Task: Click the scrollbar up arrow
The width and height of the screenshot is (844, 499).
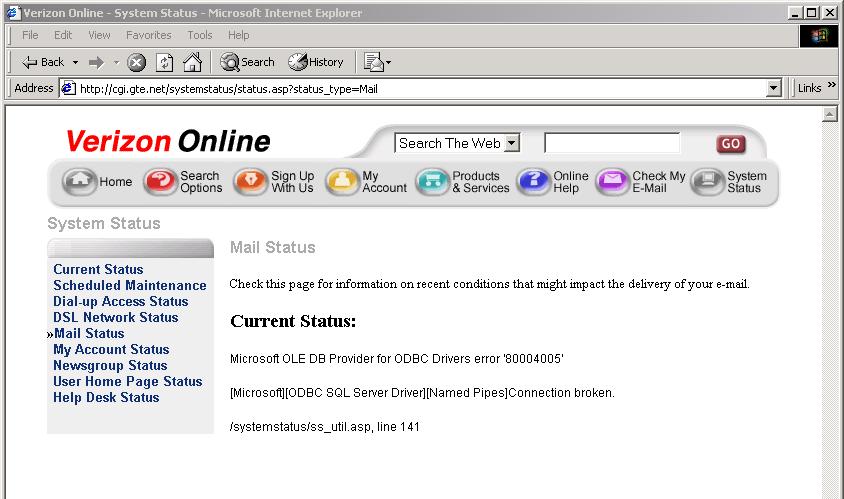Action: pos(829,114)
